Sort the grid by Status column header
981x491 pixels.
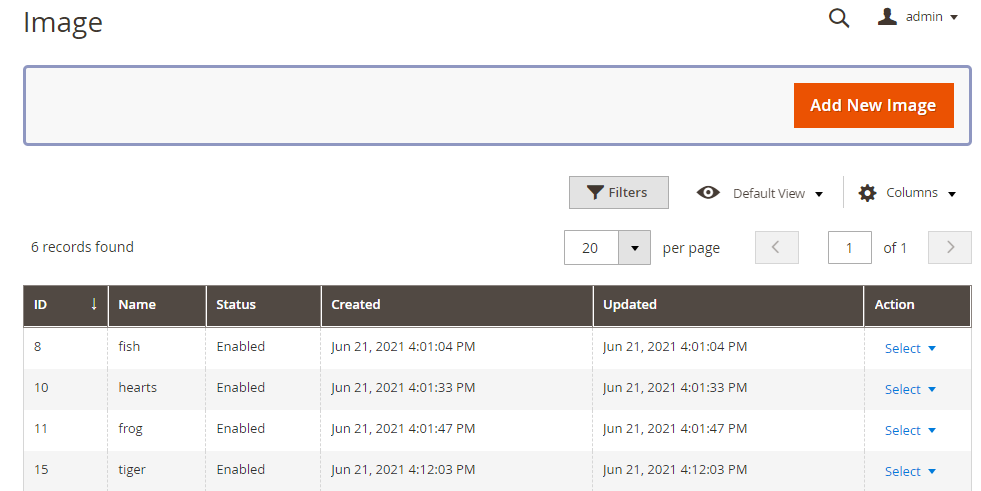click(x=236, y=305)
